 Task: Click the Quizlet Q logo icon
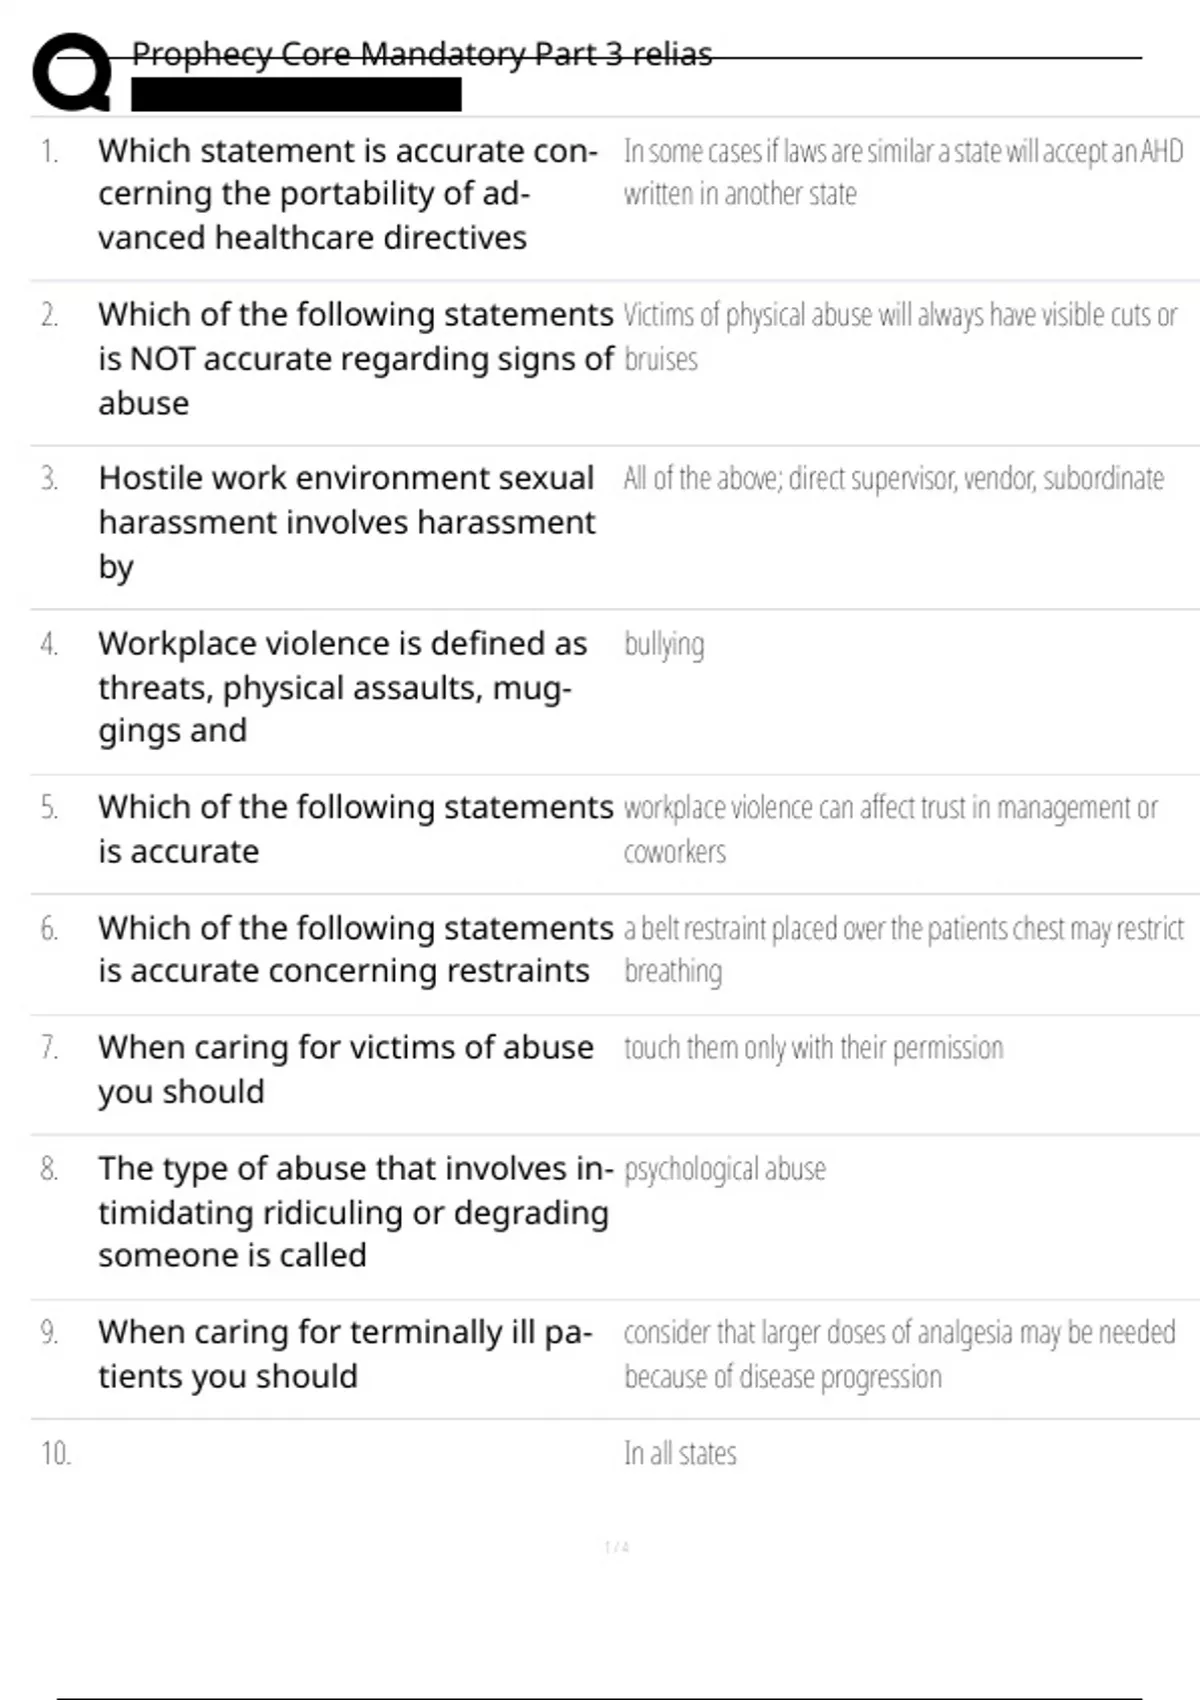click(x=72, y=72)
